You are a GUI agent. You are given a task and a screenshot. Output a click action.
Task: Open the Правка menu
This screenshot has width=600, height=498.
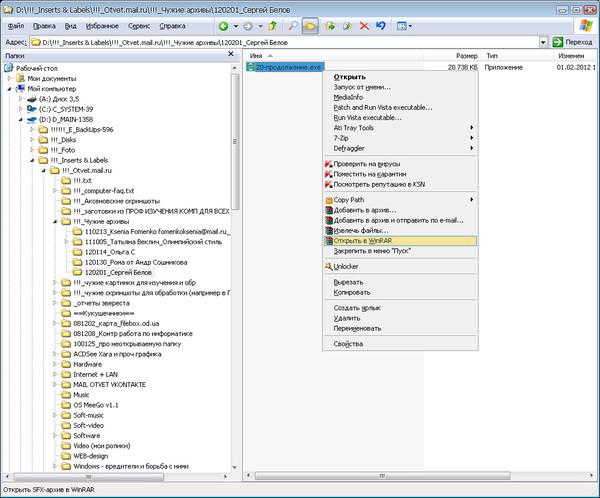pos(44,26)
